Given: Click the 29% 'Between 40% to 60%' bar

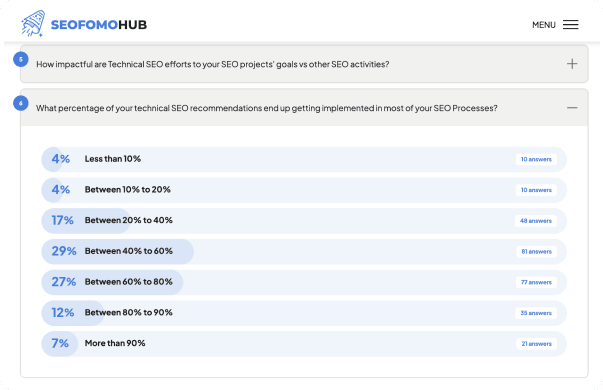Looking at the screenshot, I should 304,252.
